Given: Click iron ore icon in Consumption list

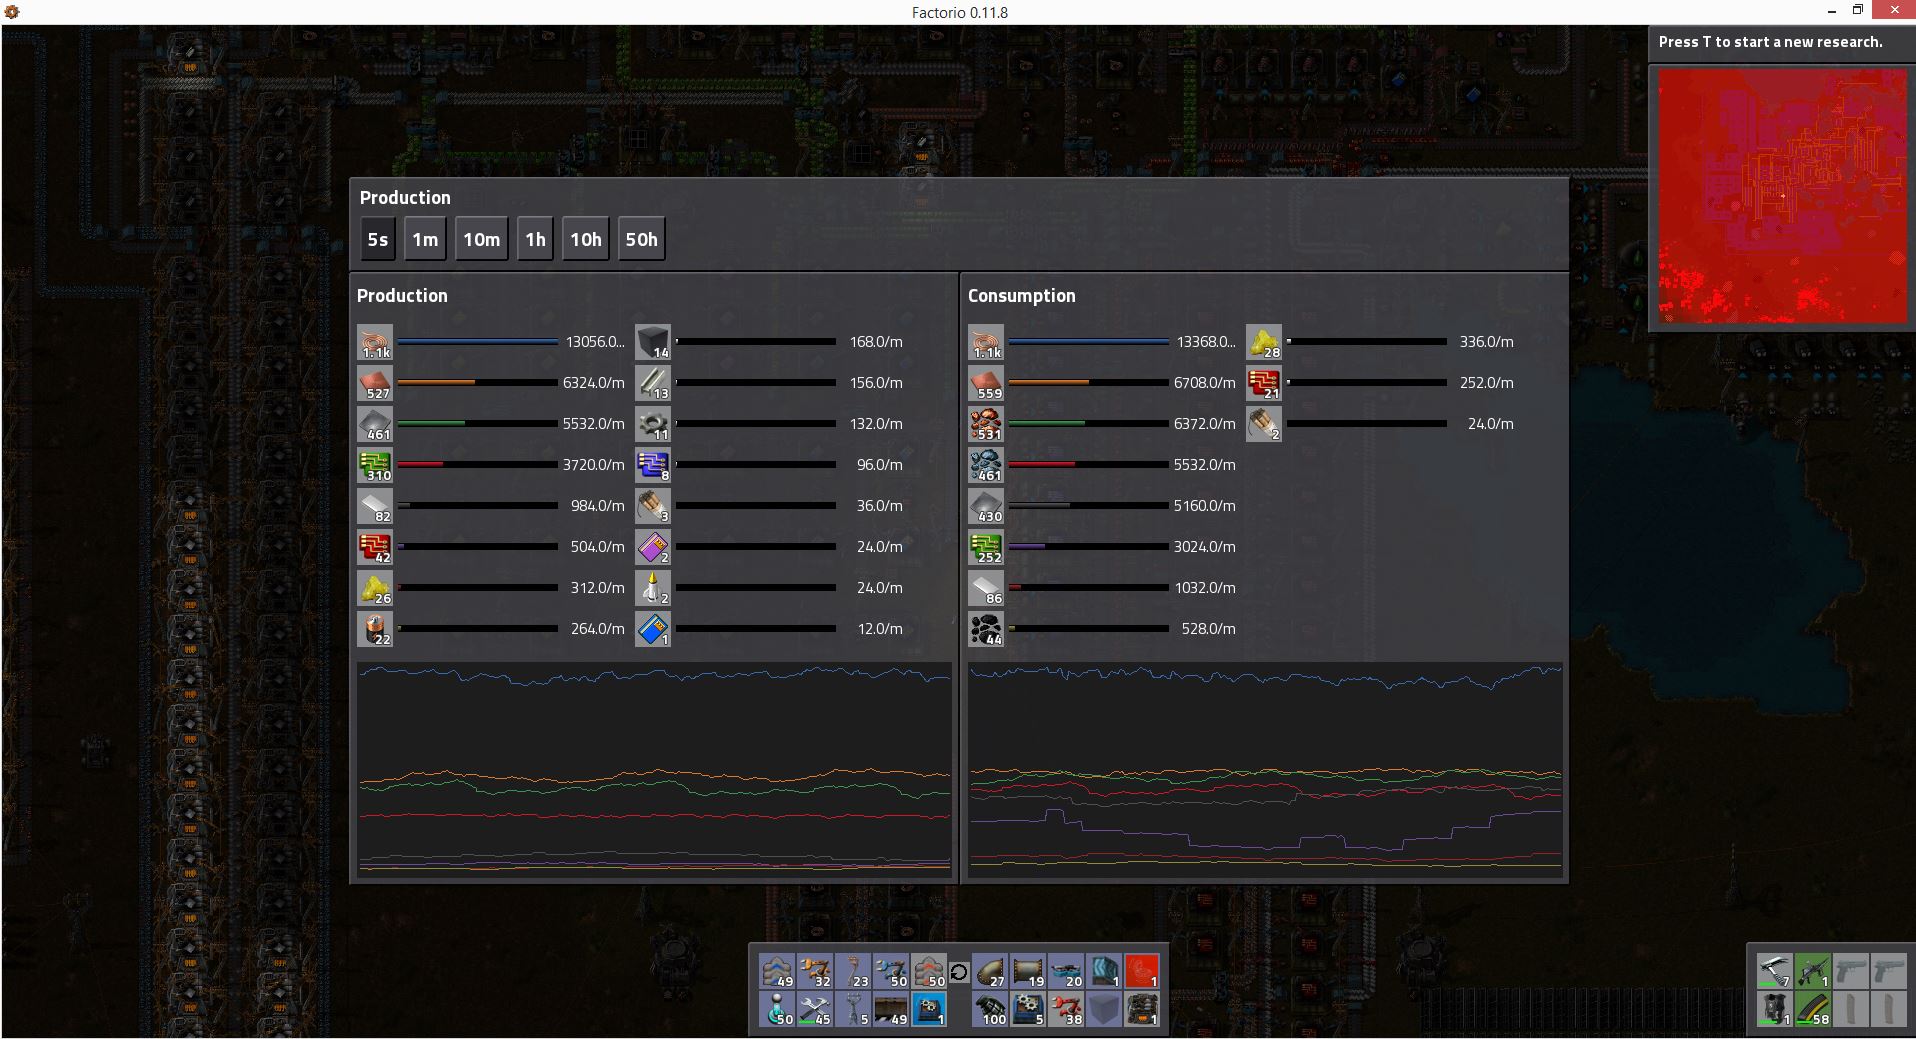Looking at the screenshot, I should click(986, 466).
